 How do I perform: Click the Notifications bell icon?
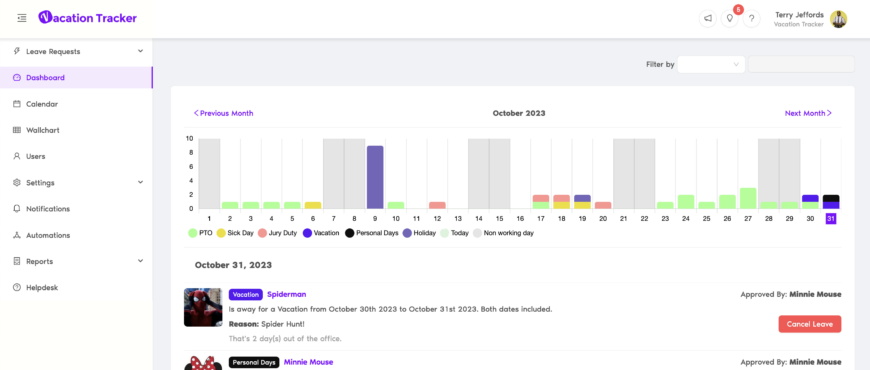pyautogui.click(x=17, y=209)
